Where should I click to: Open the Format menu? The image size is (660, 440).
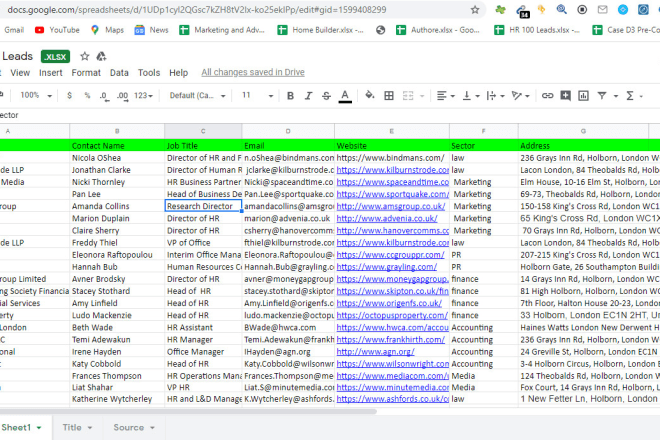pyautogui.click(x=86, y=72)
